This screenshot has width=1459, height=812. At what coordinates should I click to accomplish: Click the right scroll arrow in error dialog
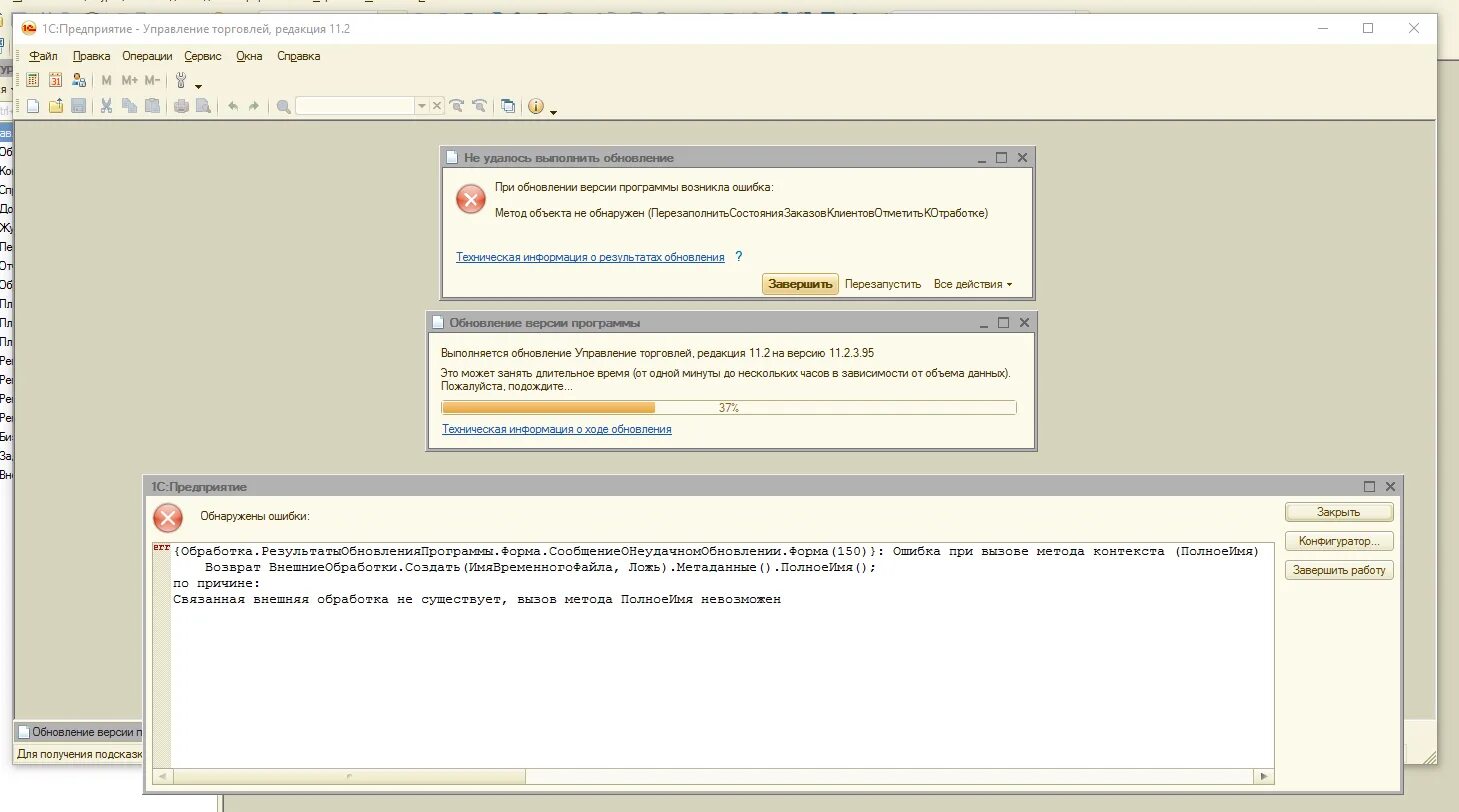tap(1265, 776)
